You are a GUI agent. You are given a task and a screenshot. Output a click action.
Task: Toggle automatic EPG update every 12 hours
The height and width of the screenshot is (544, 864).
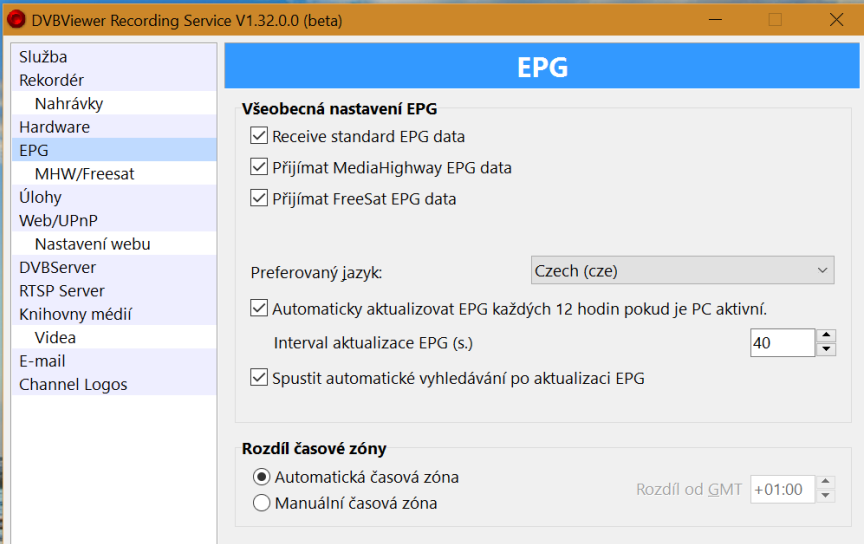click(x=260, y=309)
